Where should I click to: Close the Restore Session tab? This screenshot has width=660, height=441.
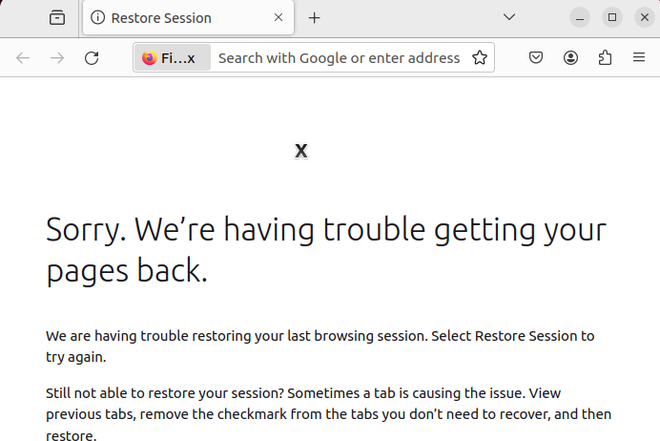[278, 18]
